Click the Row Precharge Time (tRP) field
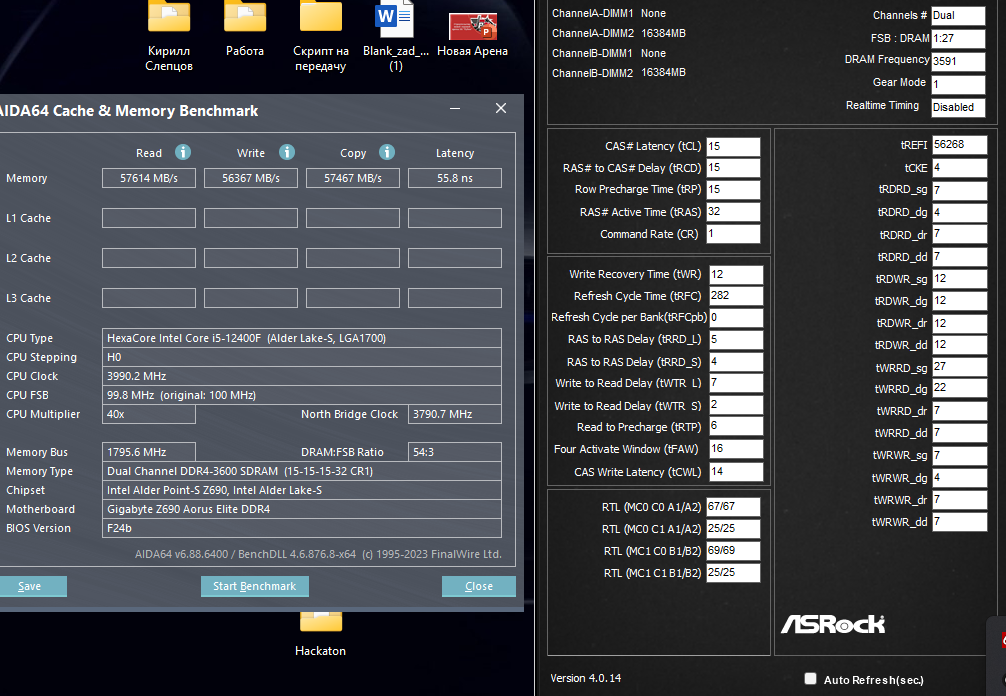The width and height of the screenshot is (1006, 696). [x=733, y=190]
